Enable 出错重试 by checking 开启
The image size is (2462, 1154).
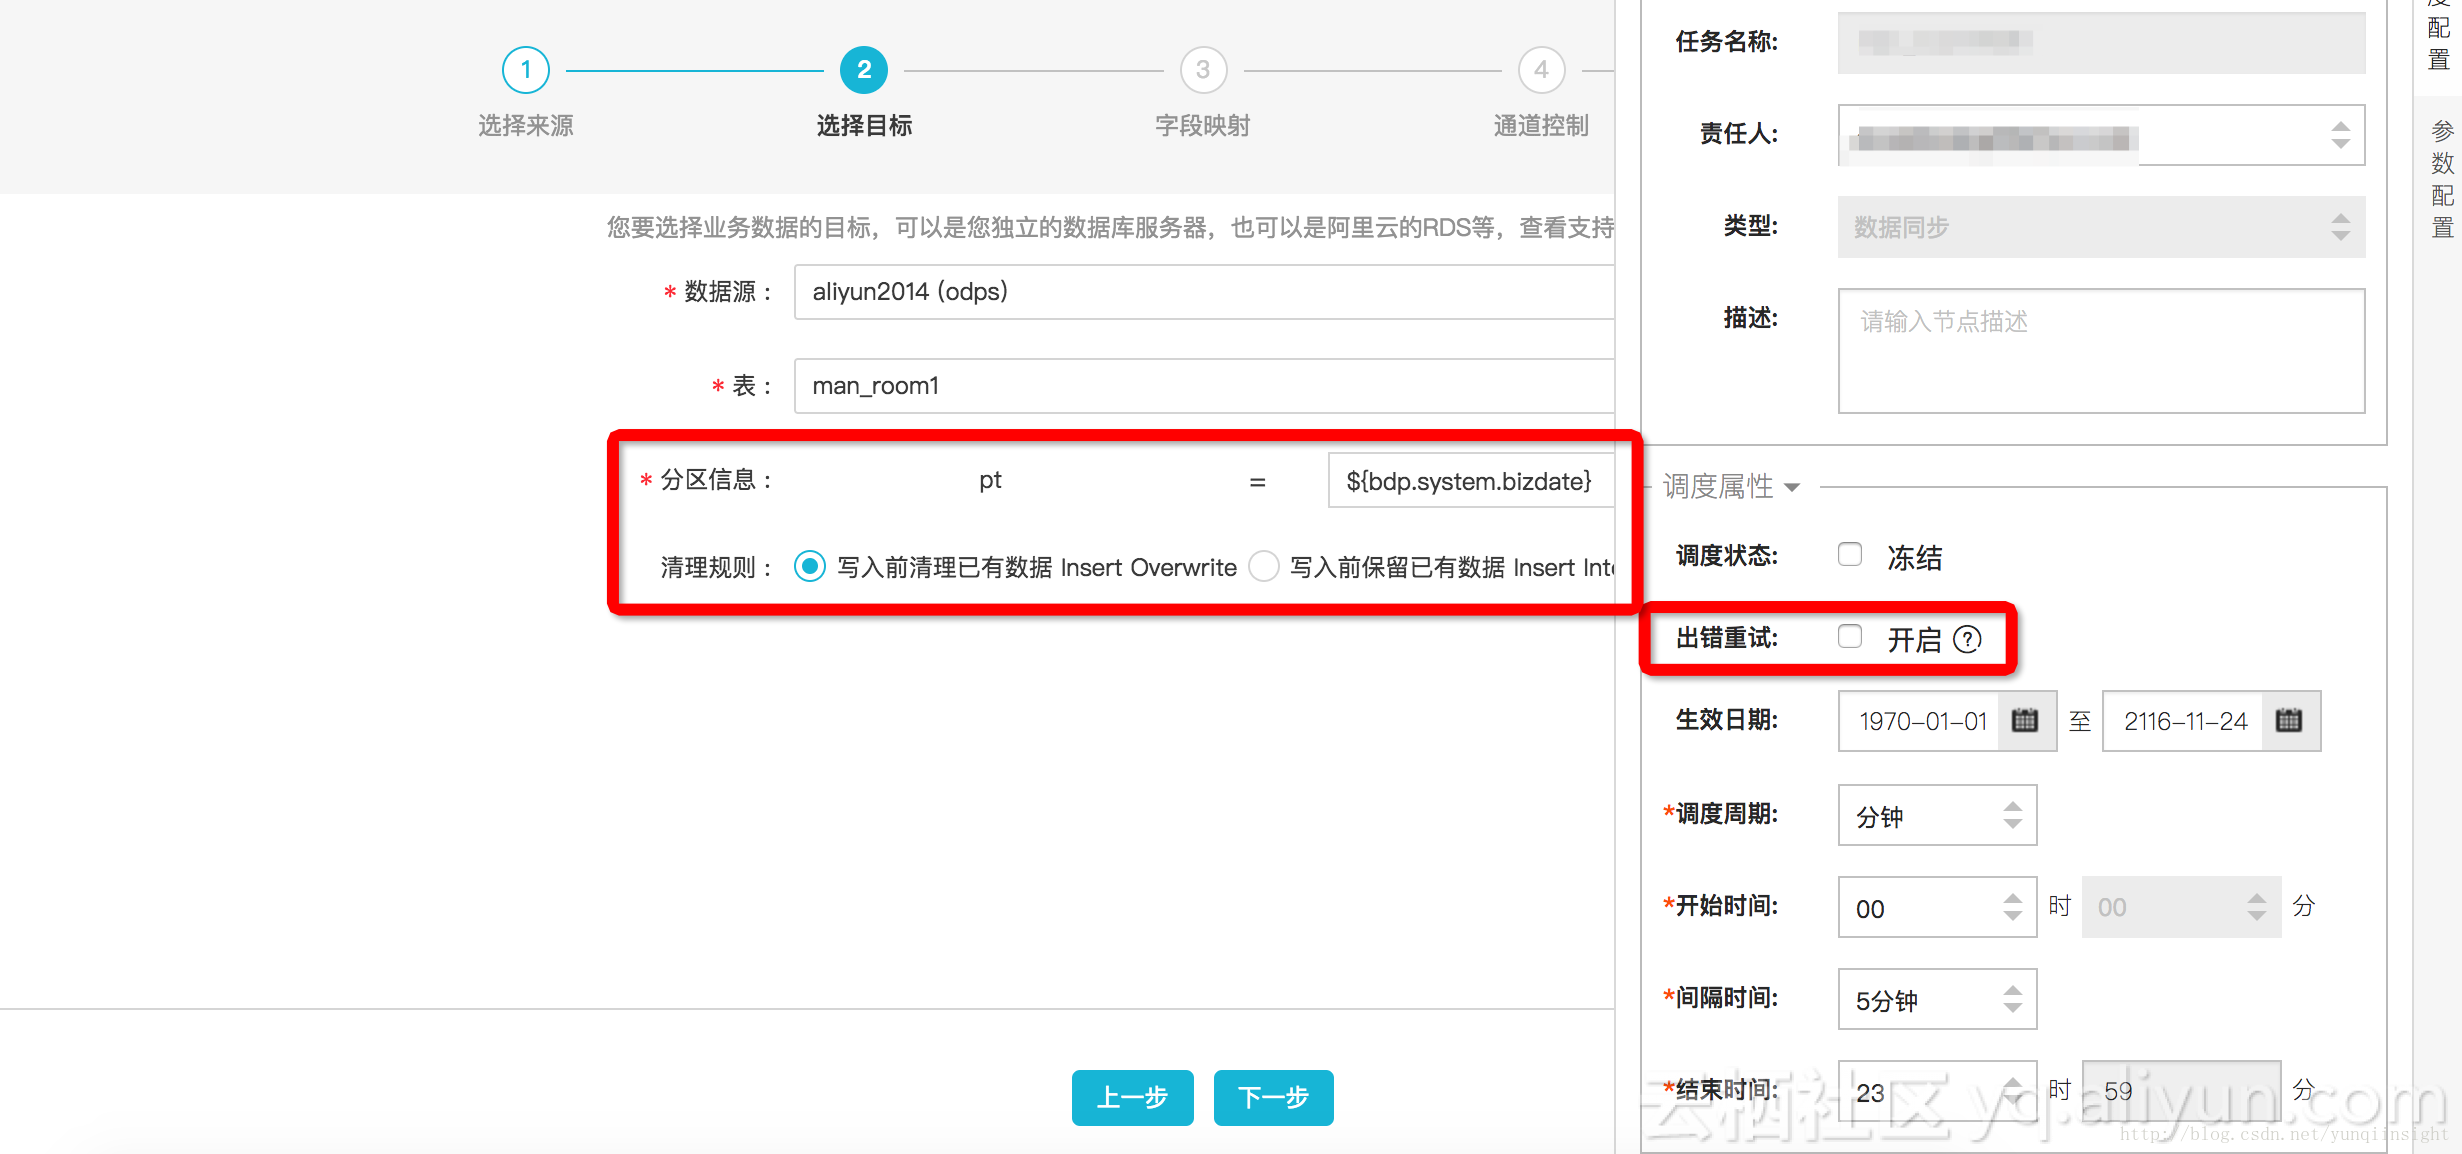pos(1851,637)
